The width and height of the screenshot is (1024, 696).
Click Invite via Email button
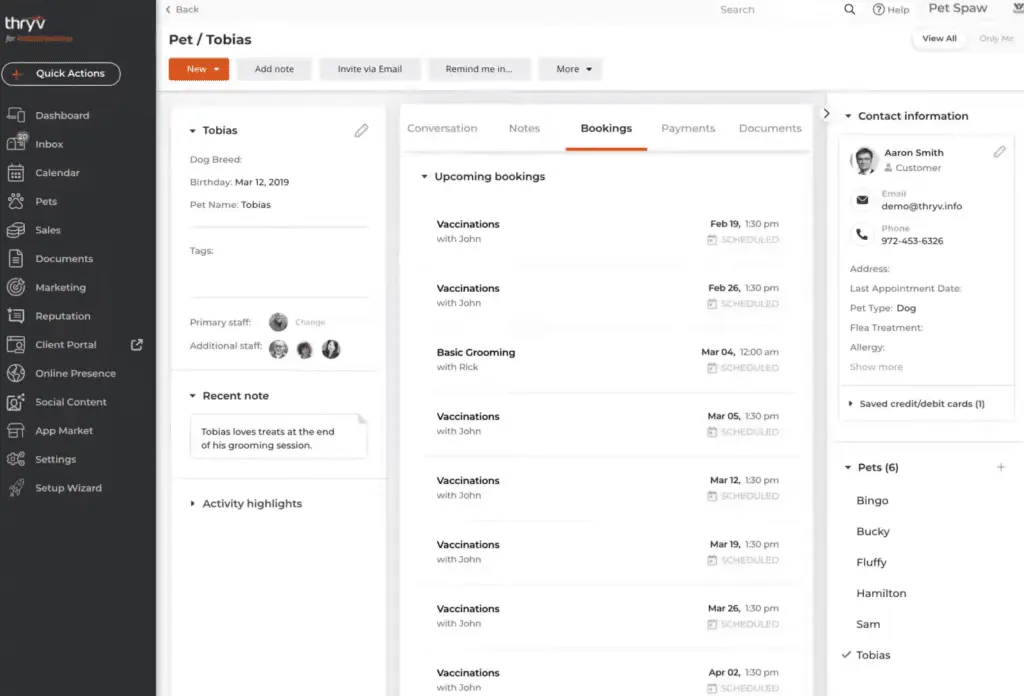(x=370, y=69)
